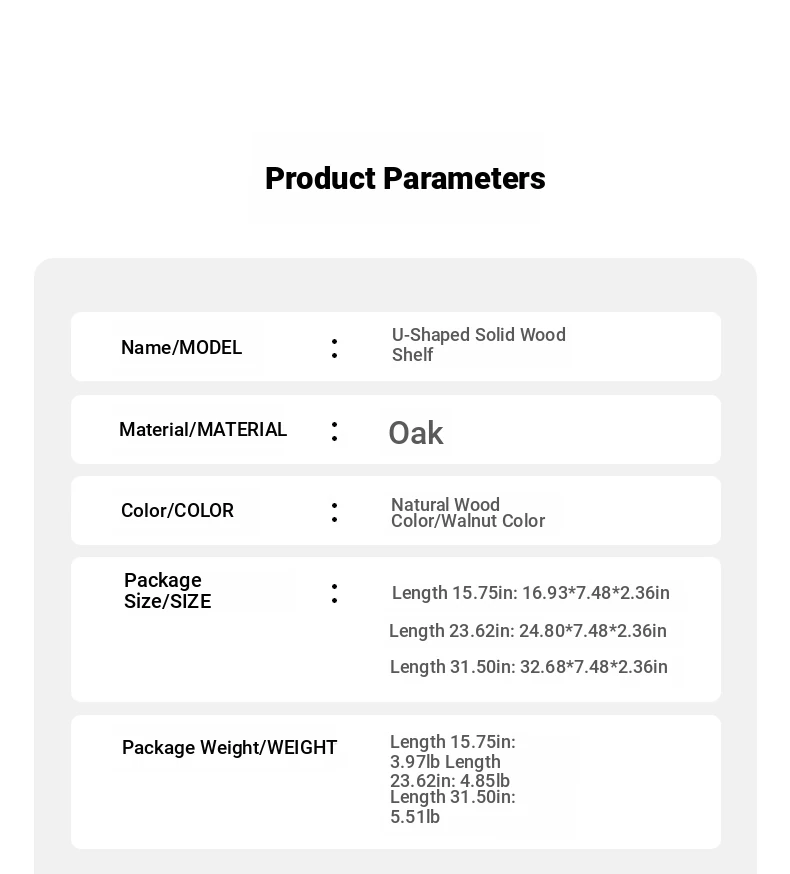Click the colon separator beside Name/MODEL

coord(335,348)
